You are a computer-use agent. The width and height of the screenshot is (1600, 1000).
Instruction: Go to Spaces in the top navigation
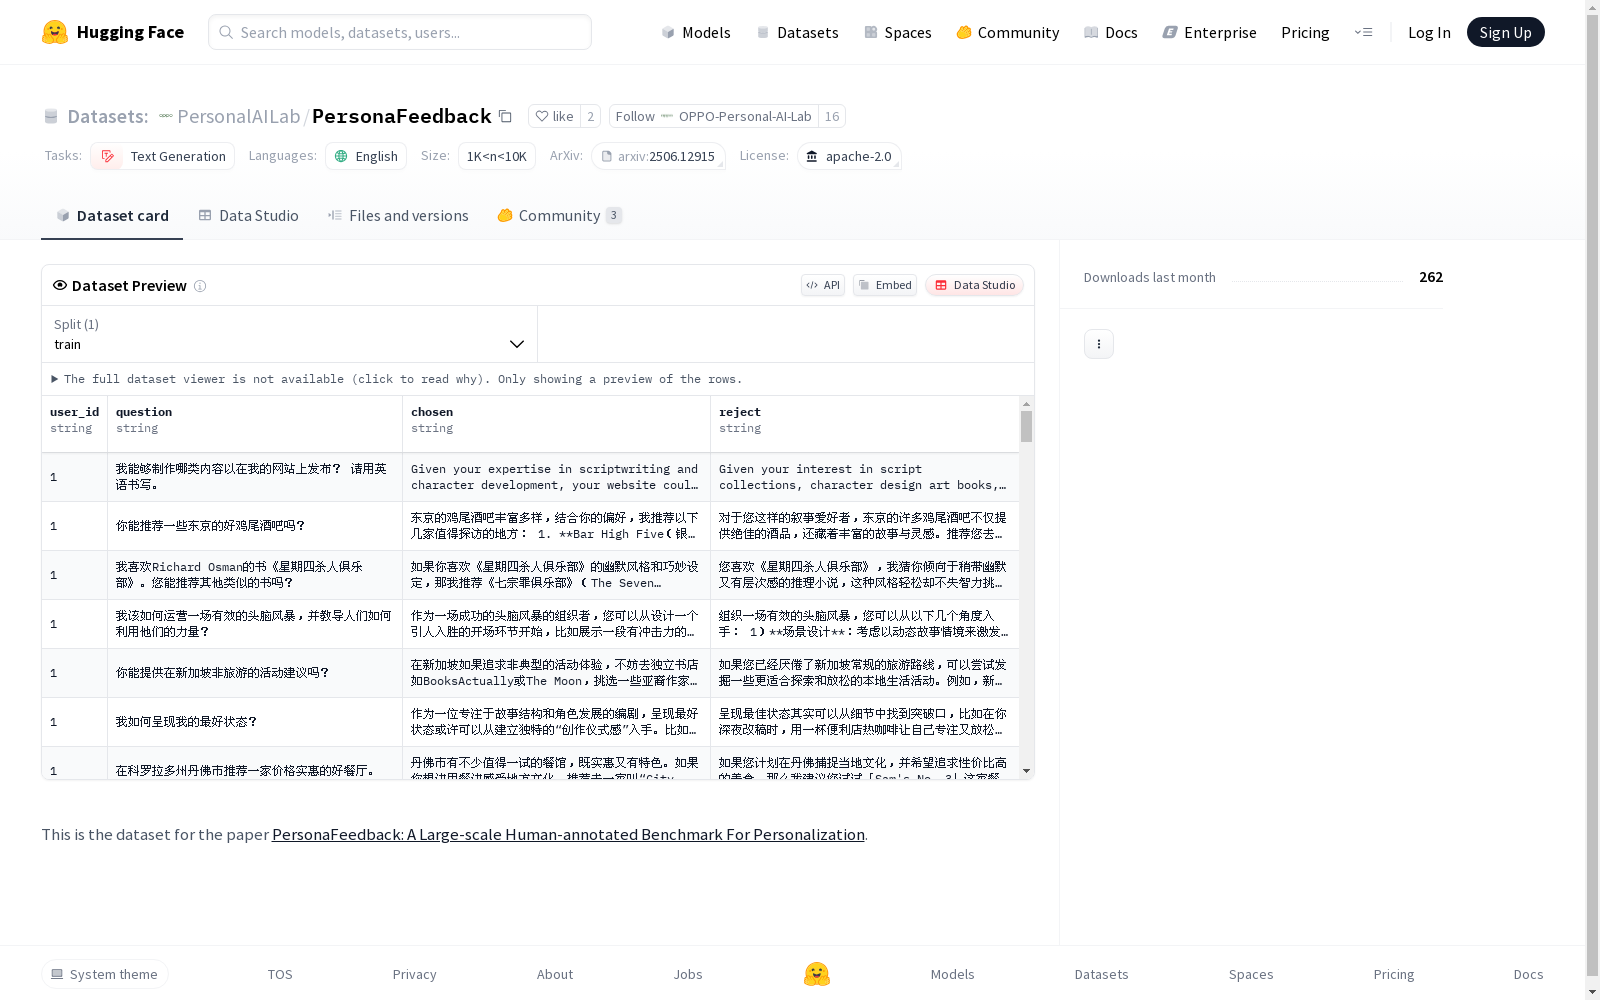898,32
